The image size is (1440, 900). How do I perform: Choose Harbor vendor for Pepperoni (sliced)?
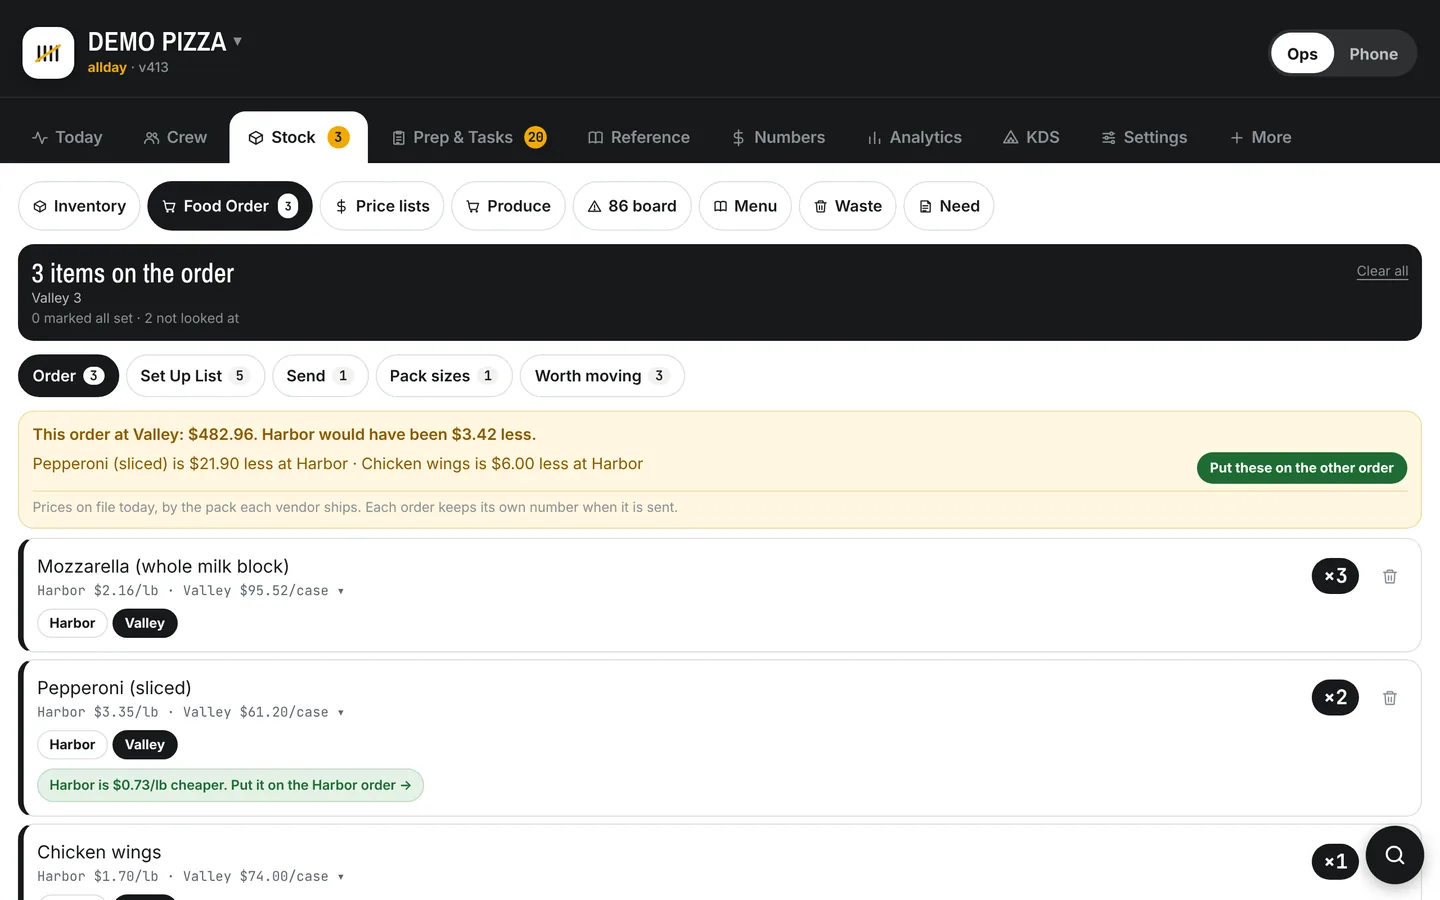(x=72, y=745)
